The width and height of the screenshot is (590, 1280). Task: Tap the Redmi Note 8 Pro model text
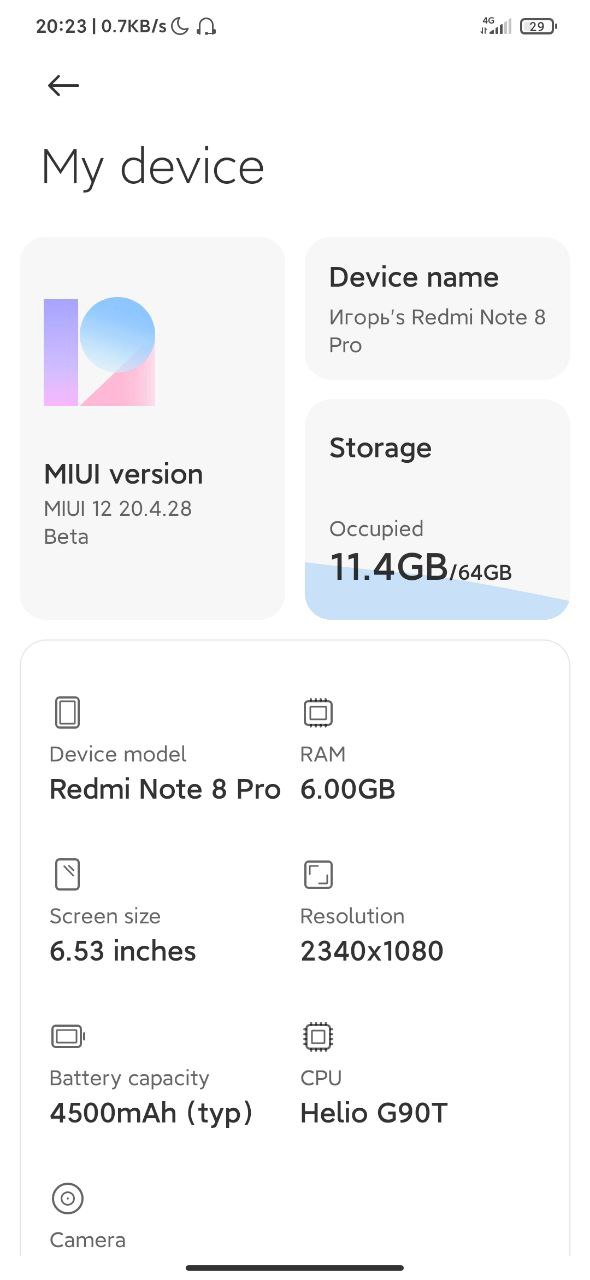point(165,789)
